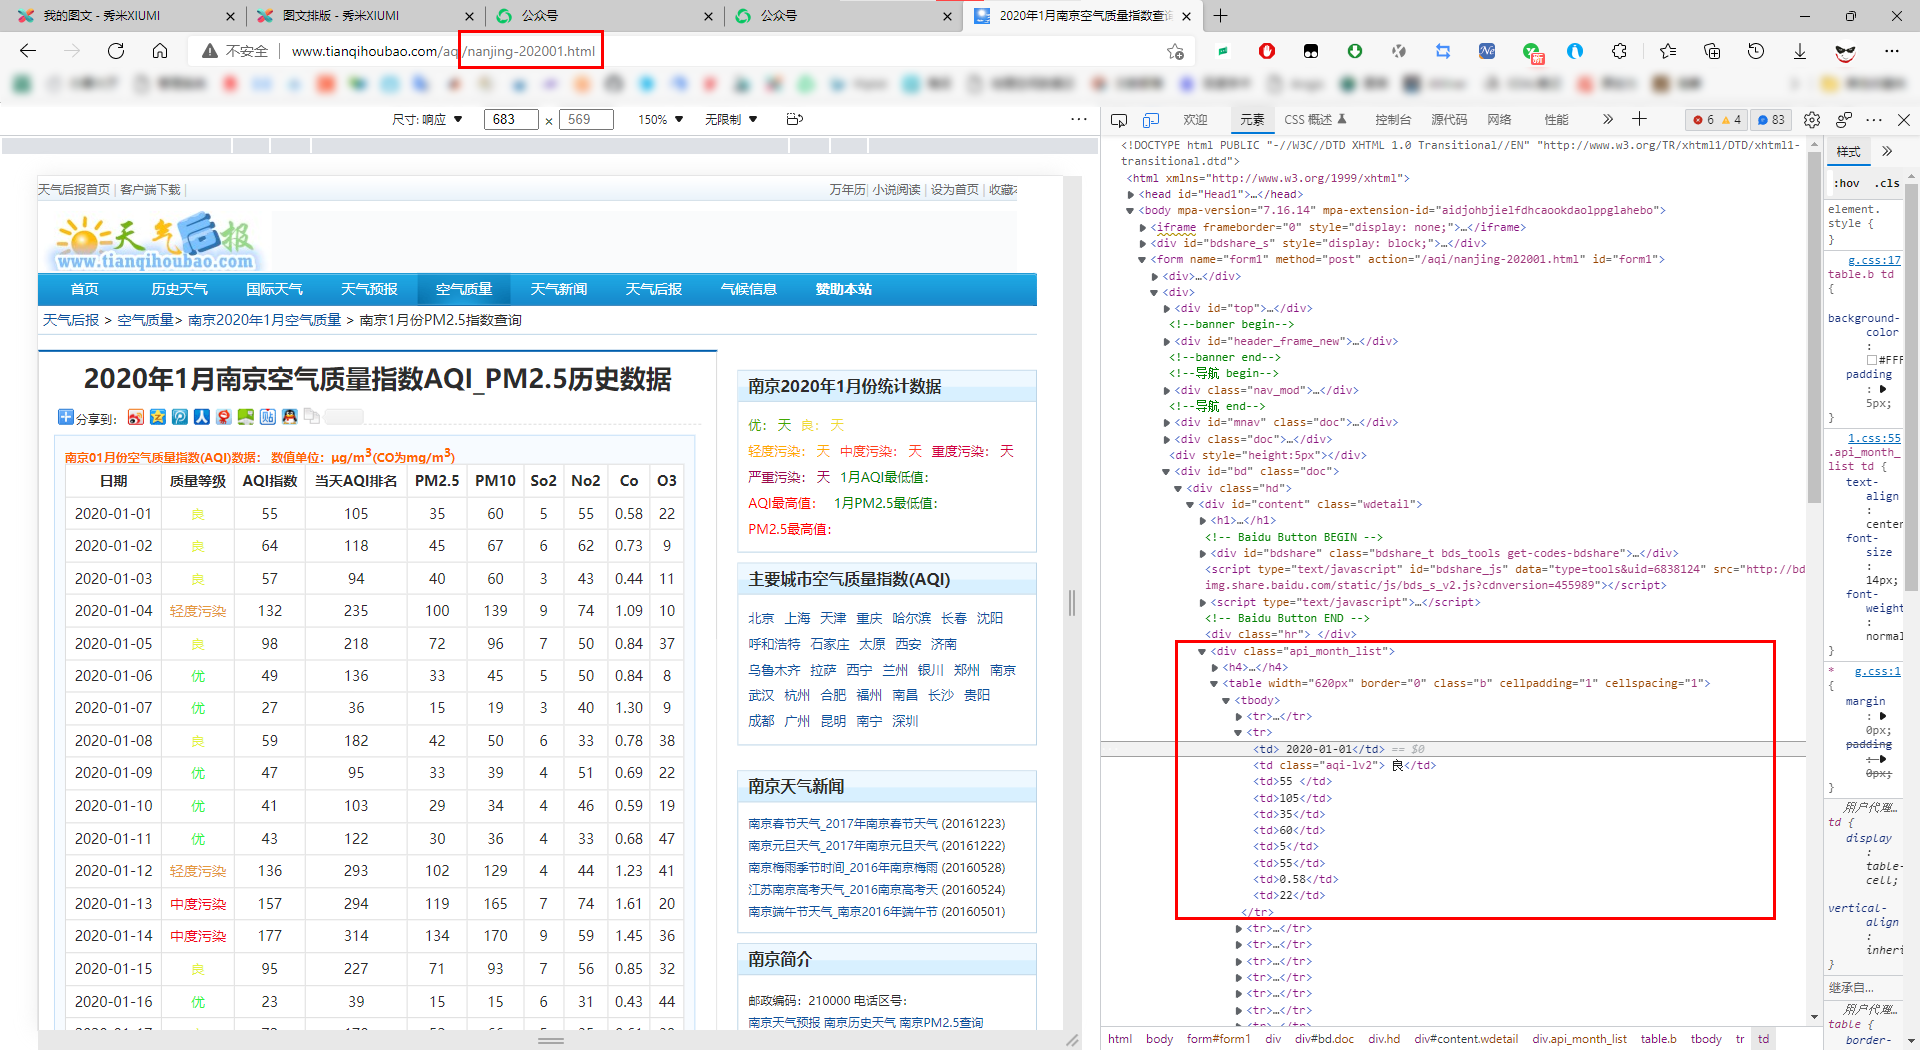
Task: Click the 上海 city AQI link
Action: (797, 618)
